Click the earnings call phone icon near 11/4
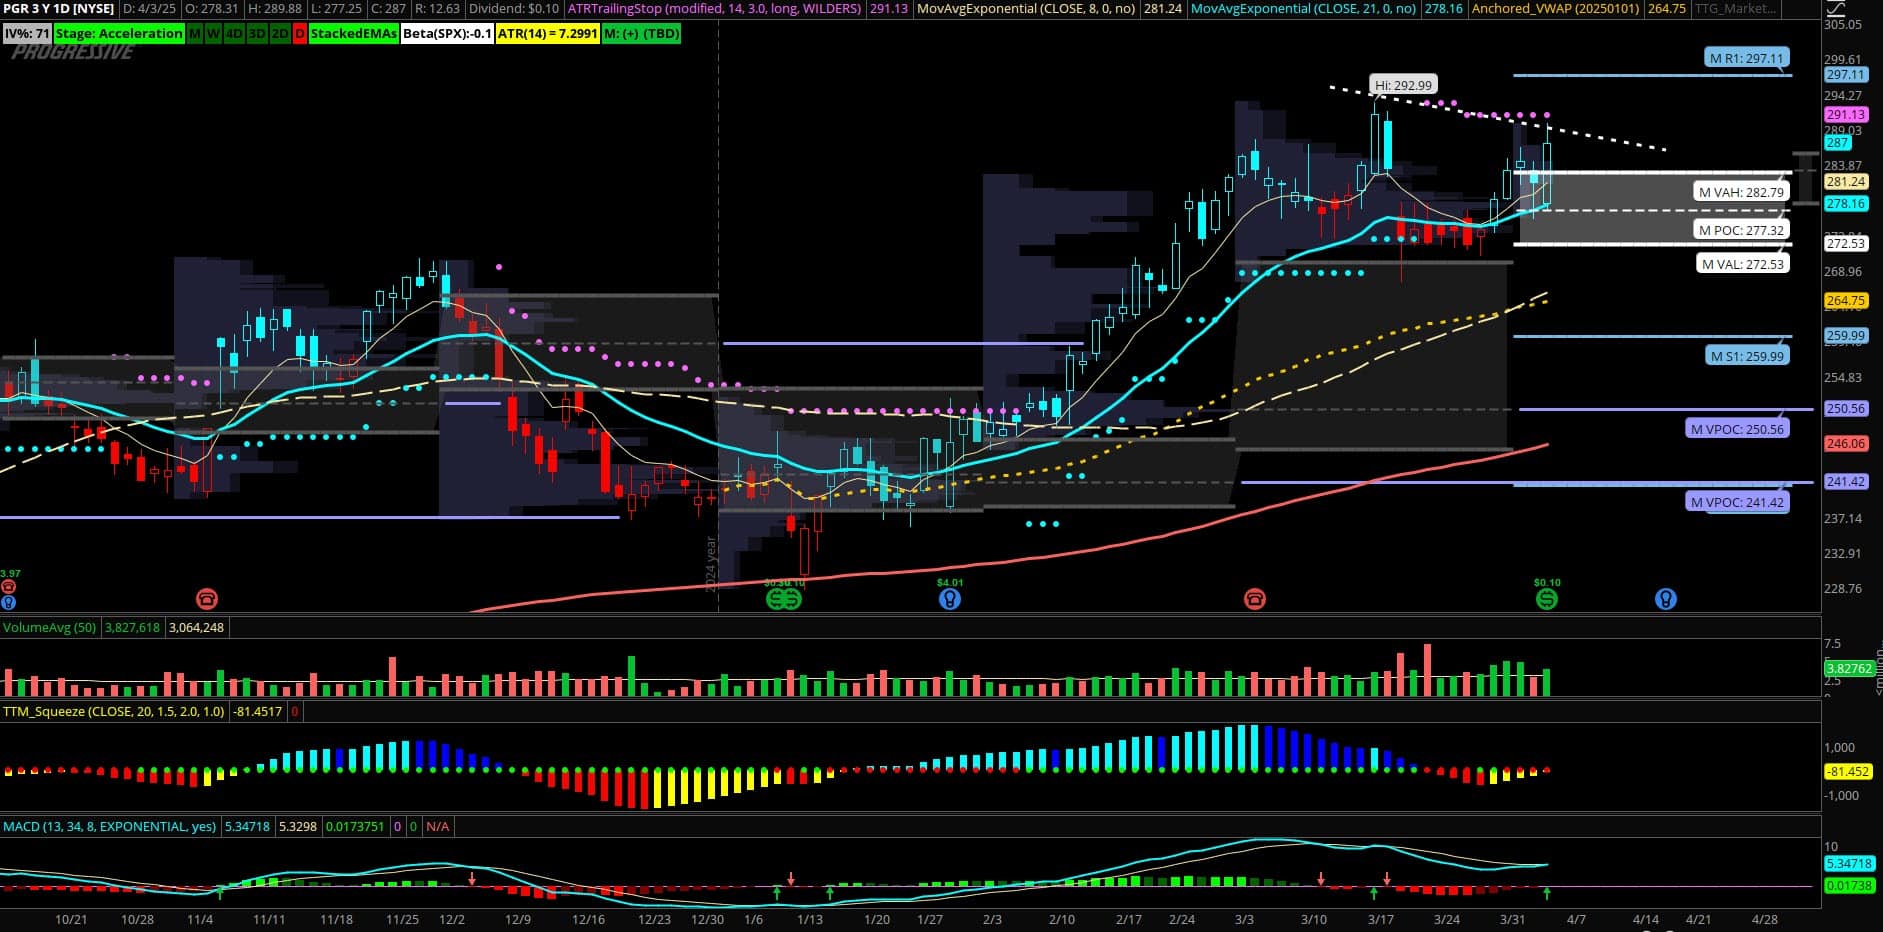Image resolution: width=1883 pixels, height=932 pixels. point(207,599)
